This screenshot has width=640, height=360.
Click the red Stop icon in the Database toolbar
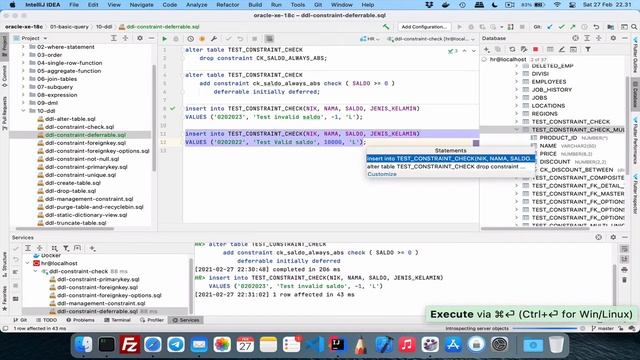point(536,49)
